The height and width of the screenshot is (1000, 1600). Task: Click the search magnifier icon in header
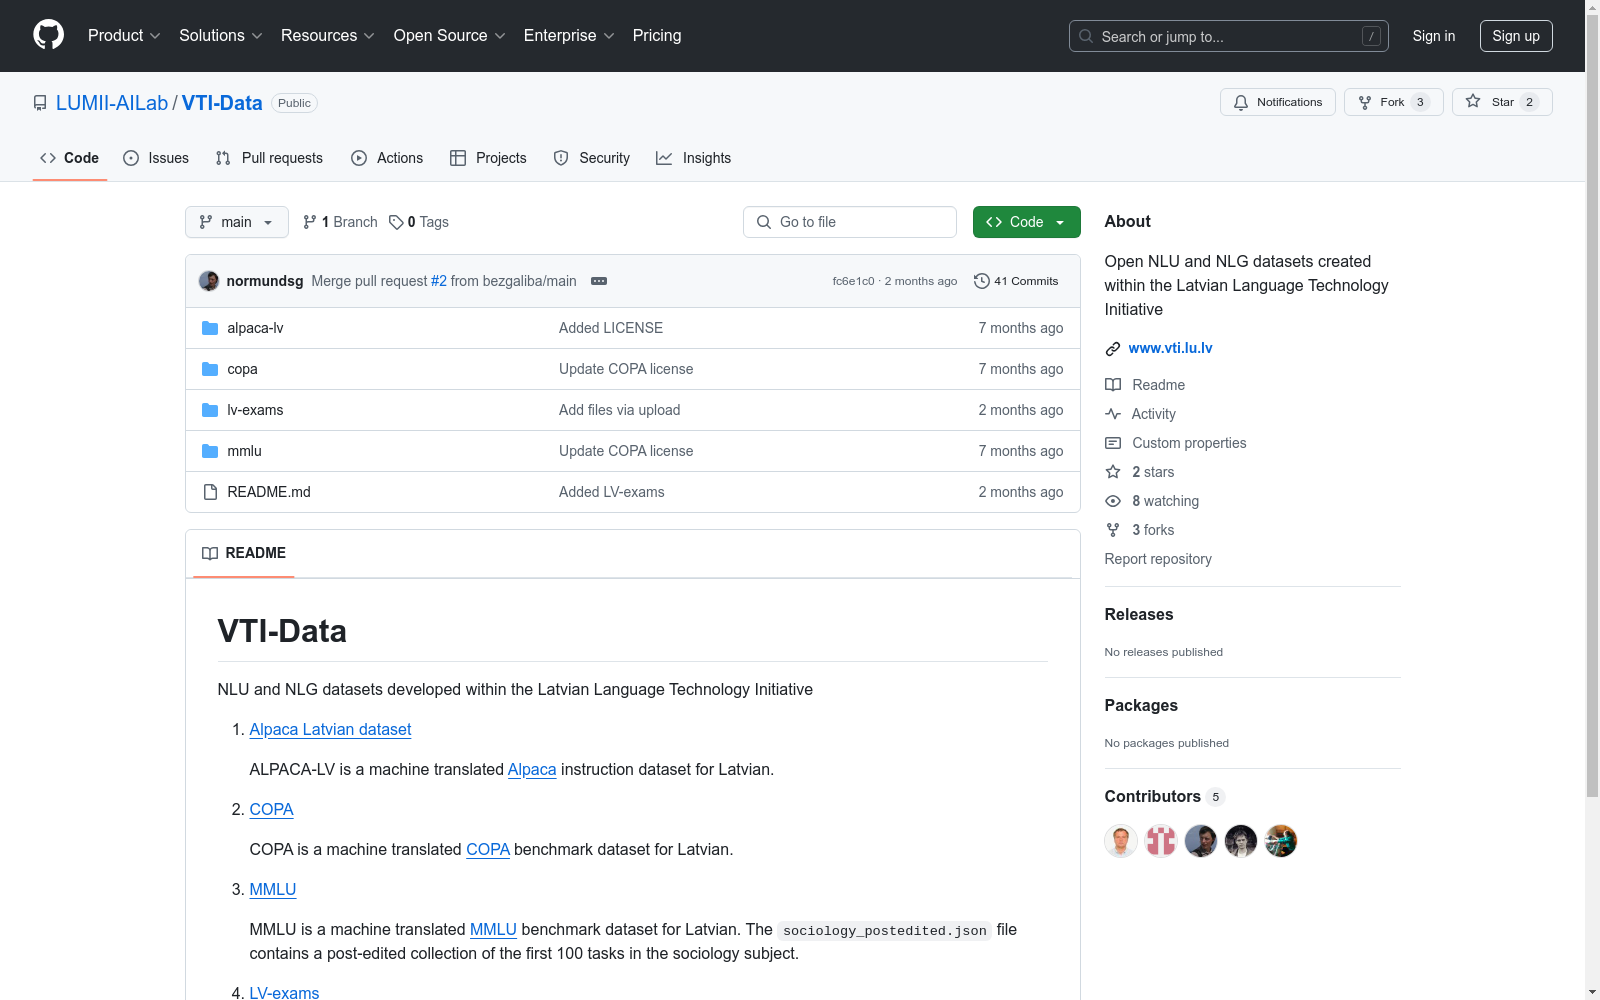1086,36
